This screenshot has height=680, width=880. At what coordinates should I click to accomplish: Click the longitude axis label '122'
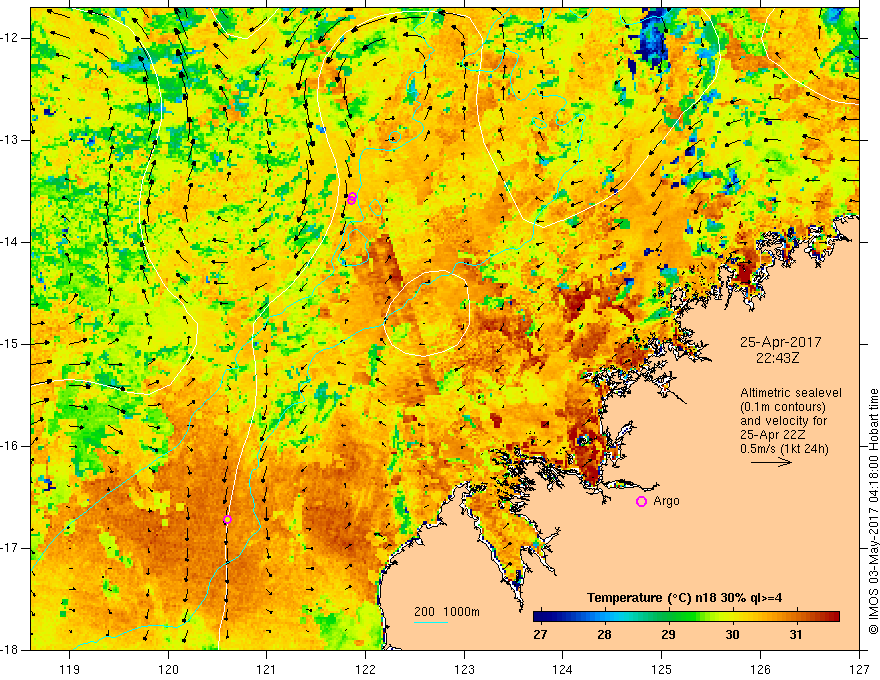(x=365, y=669)
